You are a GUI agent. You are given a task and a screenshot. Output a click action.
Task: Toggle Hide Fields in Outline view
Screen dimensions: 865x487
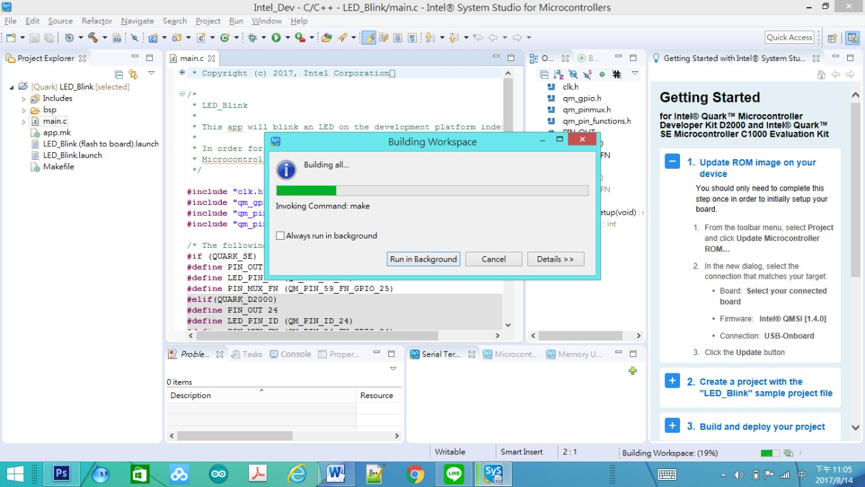(573, 74)
